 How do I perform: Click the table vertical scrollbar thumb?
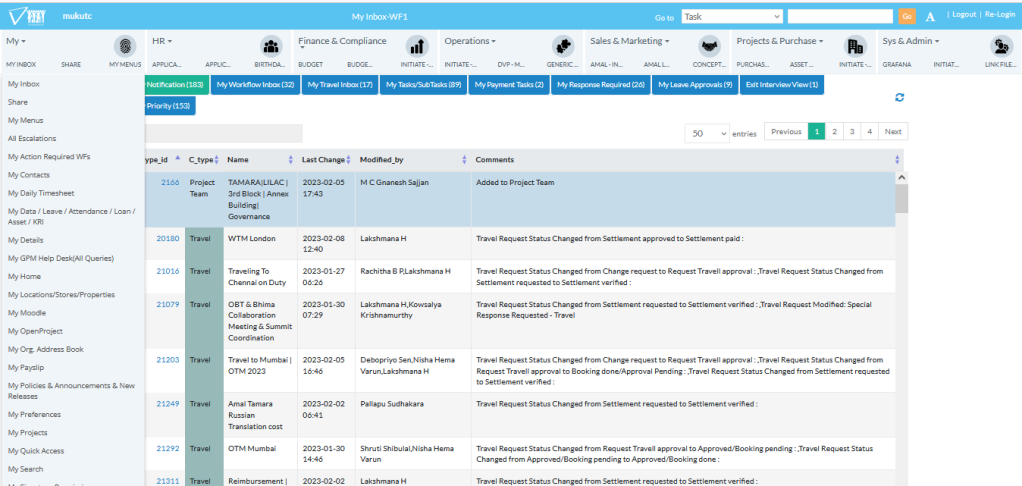tap(902, 199)
